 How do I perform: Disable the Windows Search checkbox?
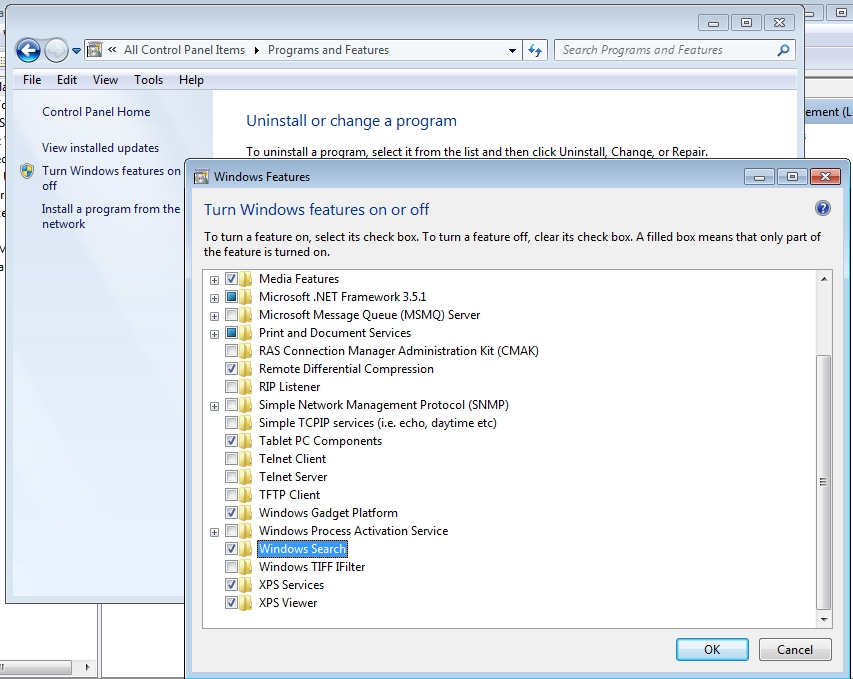pyautogui.click(x=231, y=548)
